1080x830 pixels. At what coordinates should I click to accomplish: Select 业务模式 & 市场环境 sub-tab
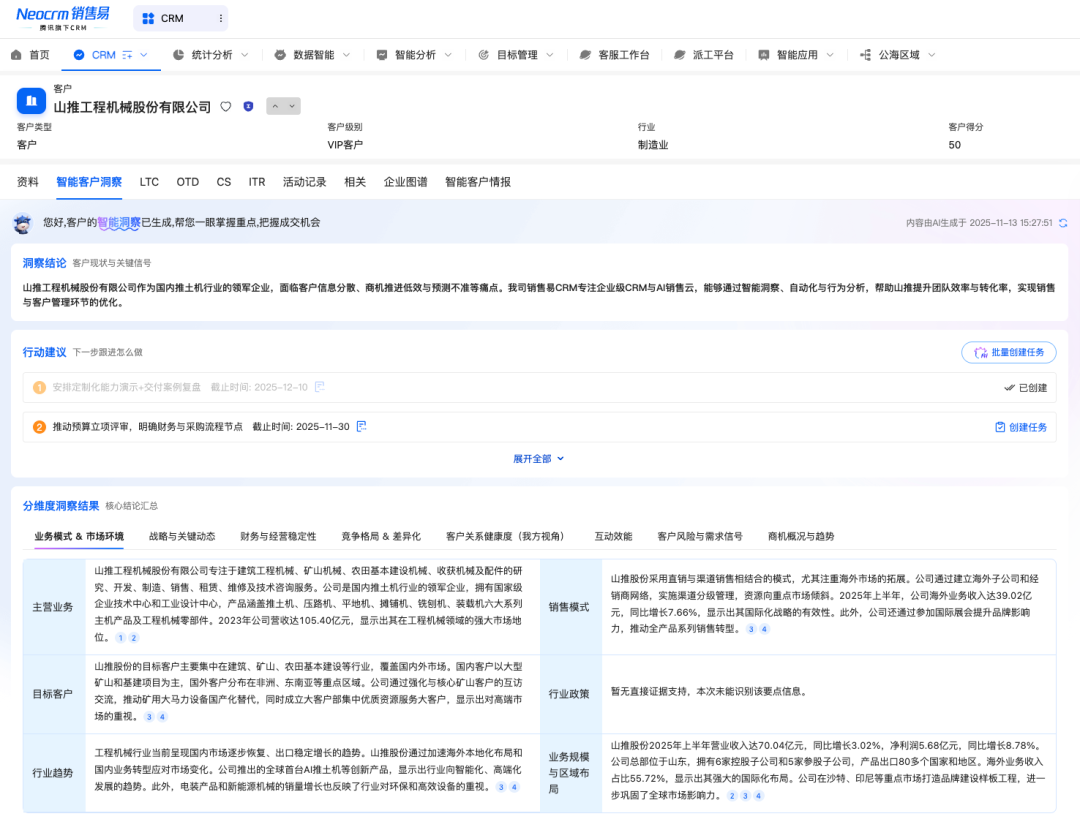click(x=79, y=536)
